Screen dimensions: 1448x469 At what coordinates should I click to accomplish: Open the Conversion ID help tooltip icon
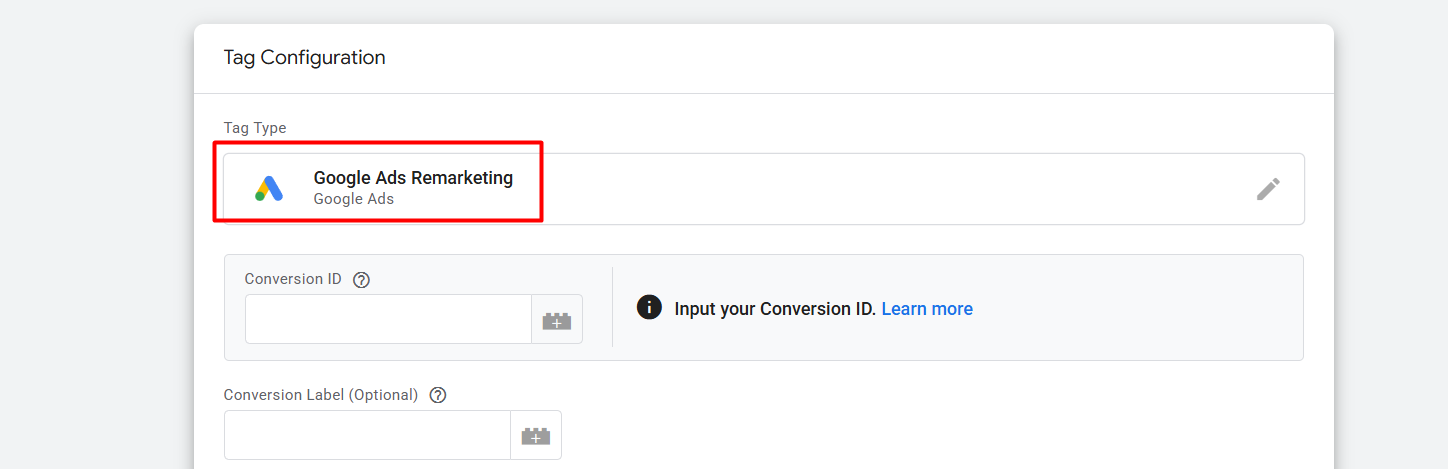tap(362, 280)
